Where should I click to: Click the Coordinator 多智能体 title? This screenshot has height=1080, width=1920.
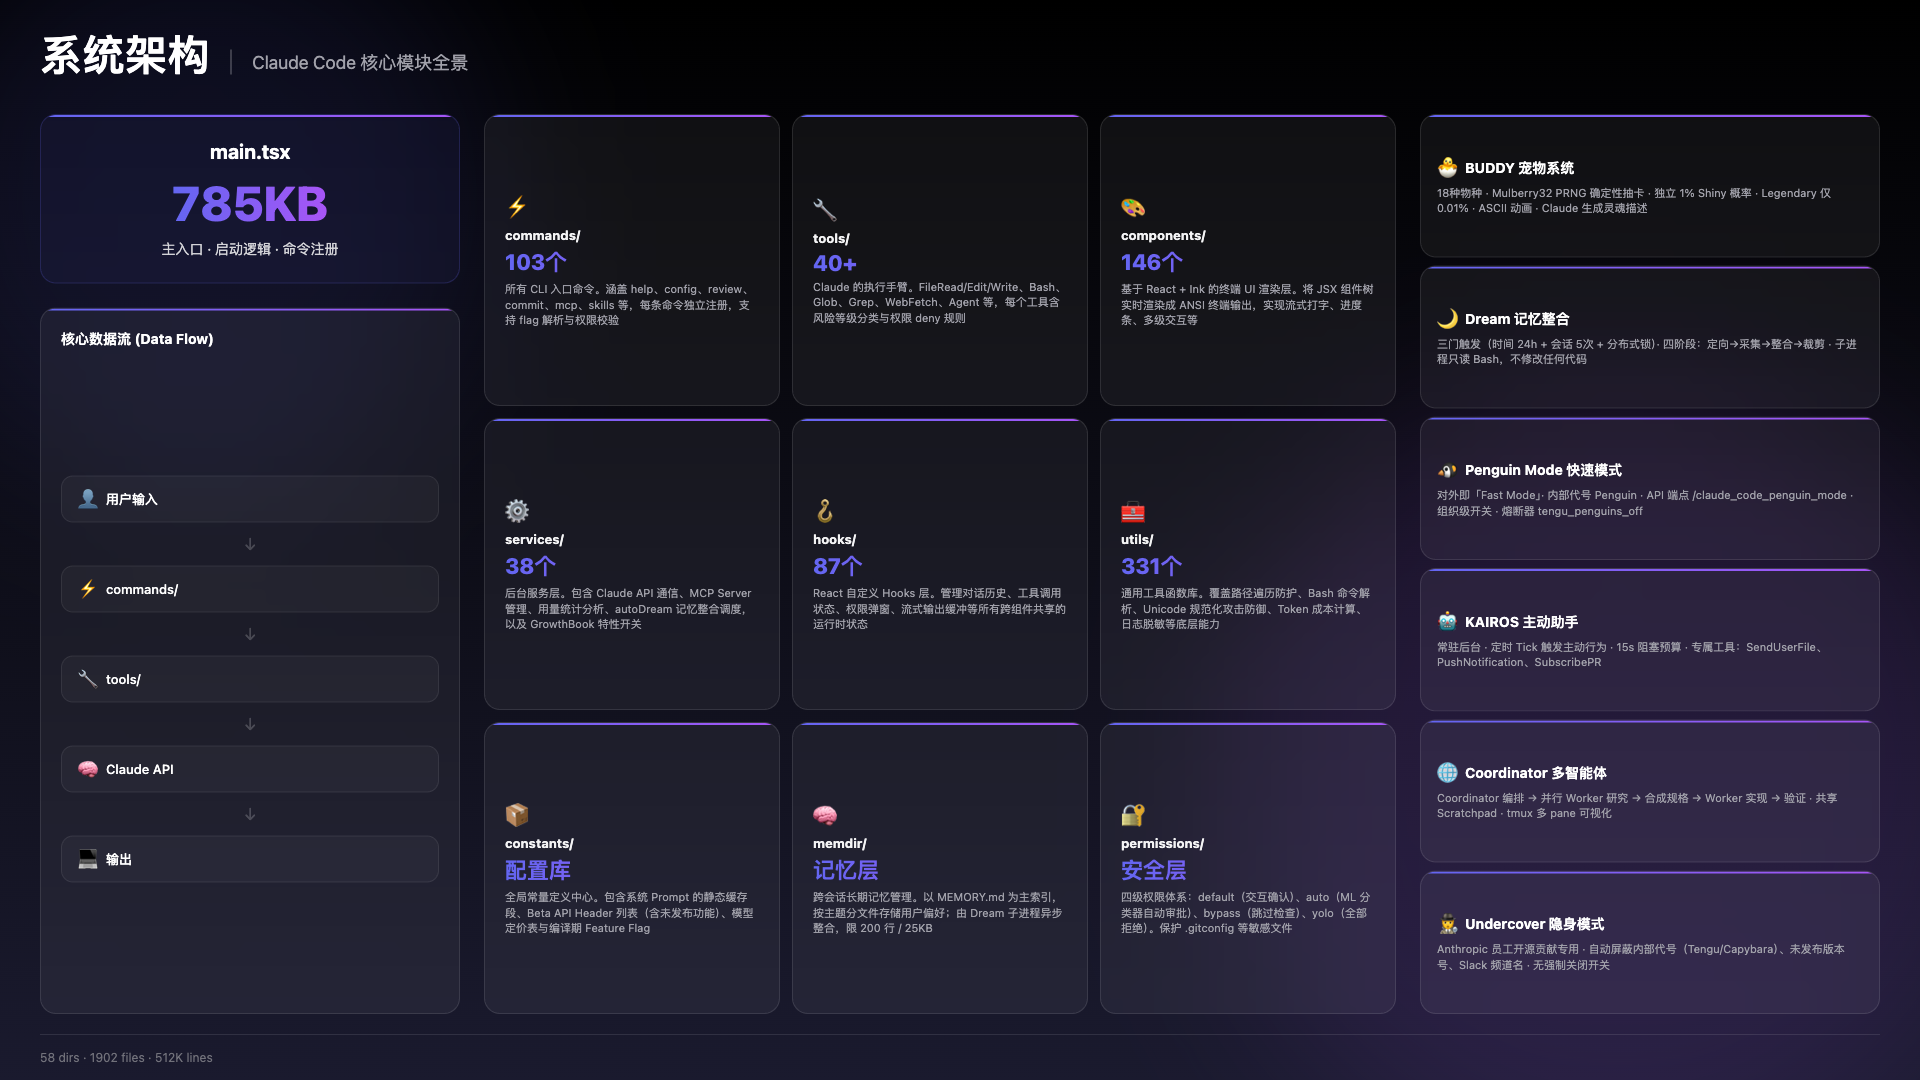pyautogui.click(x=1536, y=773)
